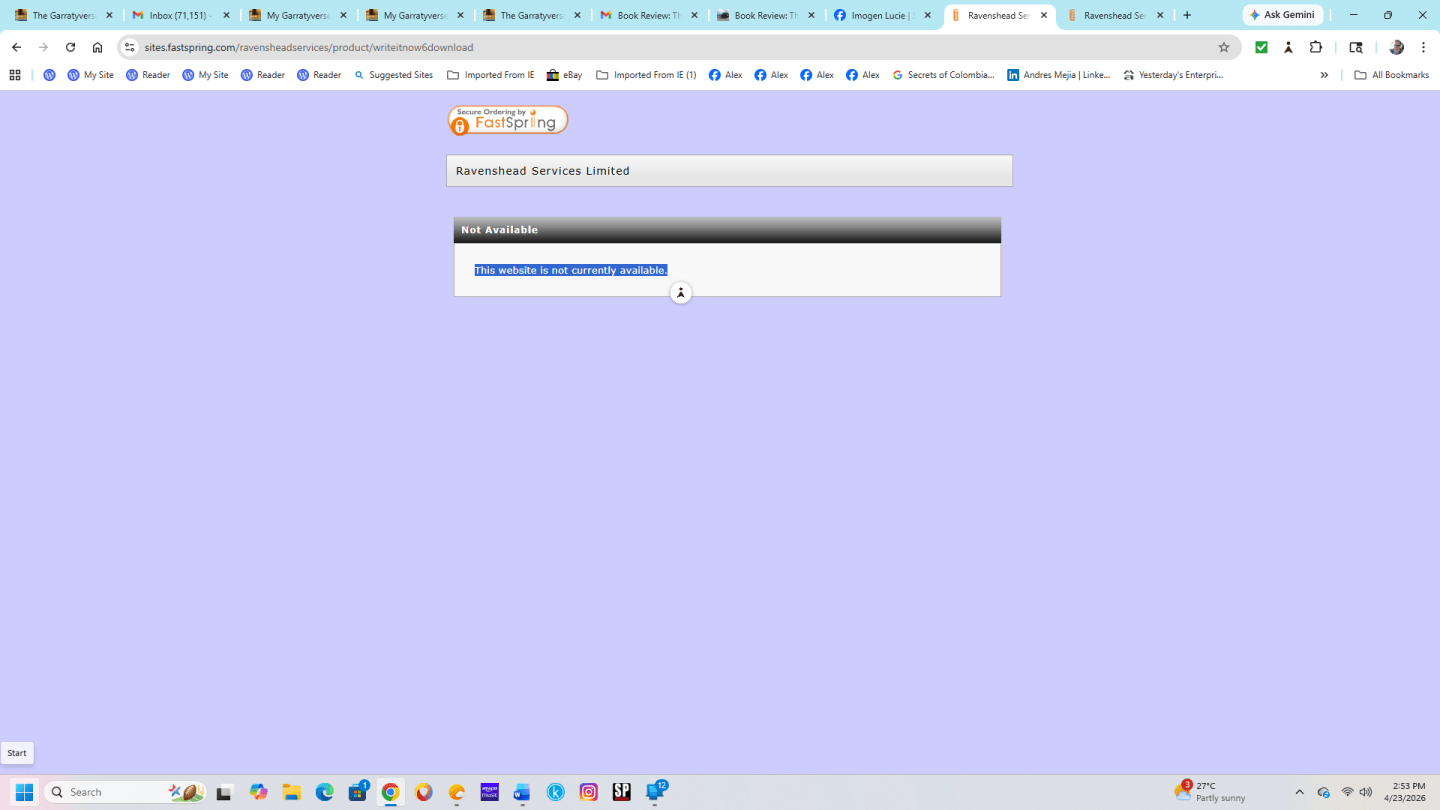1440x810 pixels.
Task: Open the FastSpring secure ordering logo
Action: [x=507, y=119]
